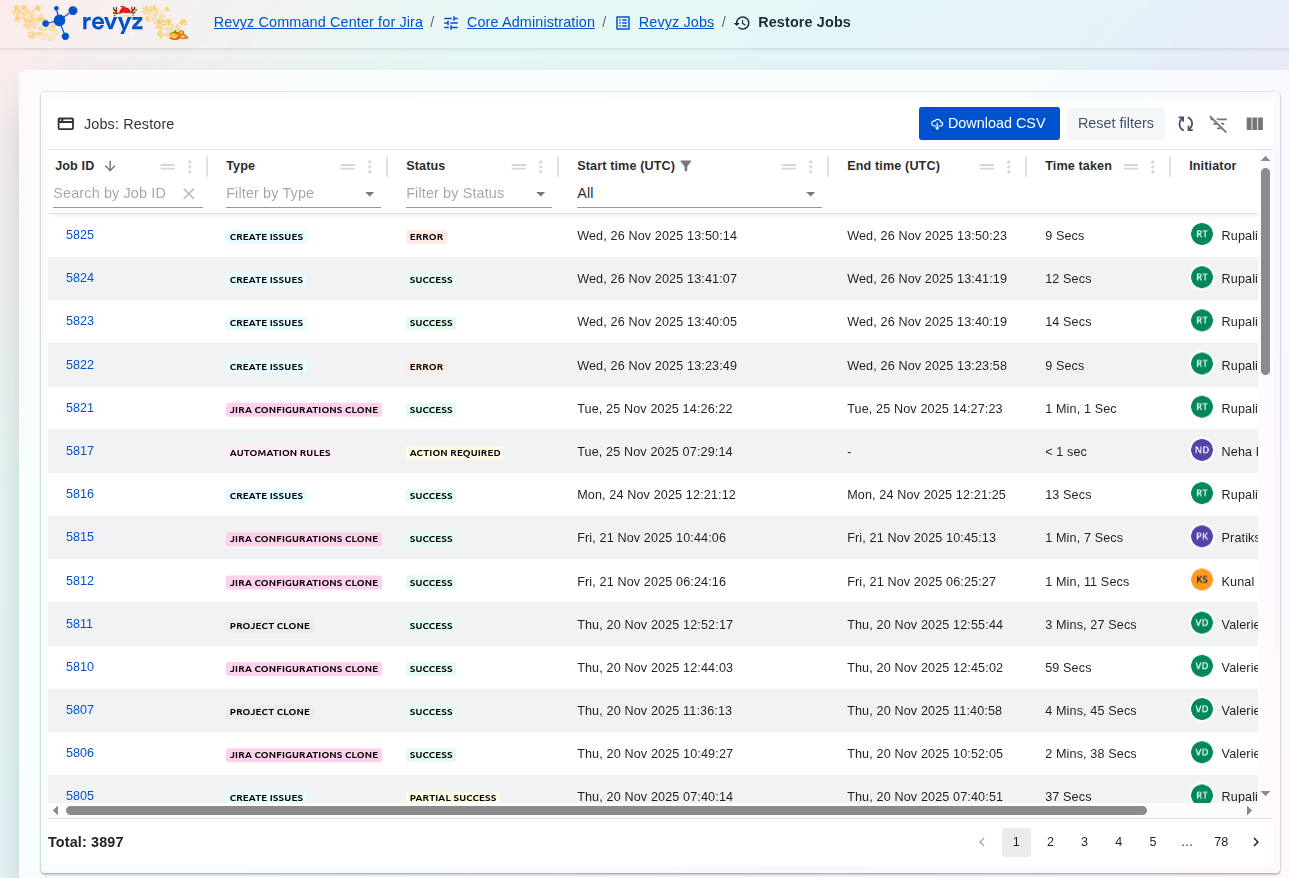Open Core Administration breadcrumb link
The image size is (1289, 878).
click(x=530, y=22)
